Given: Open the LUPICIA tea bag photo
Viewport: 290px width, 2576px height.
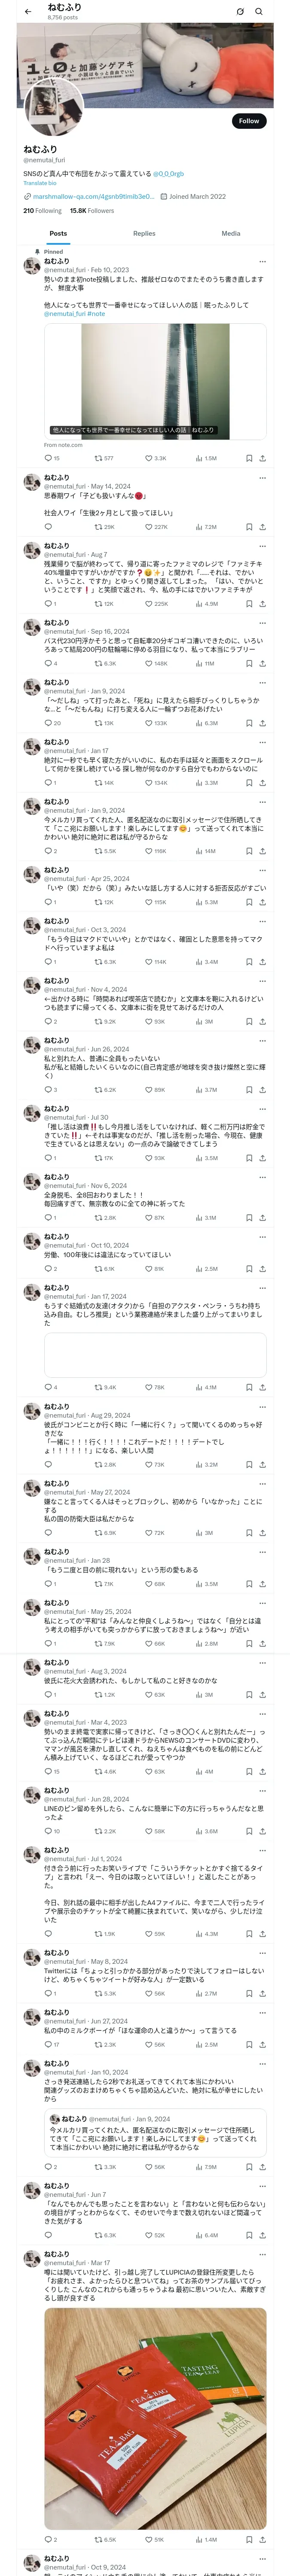Looking at the screenshot, I should [155, 2419].
